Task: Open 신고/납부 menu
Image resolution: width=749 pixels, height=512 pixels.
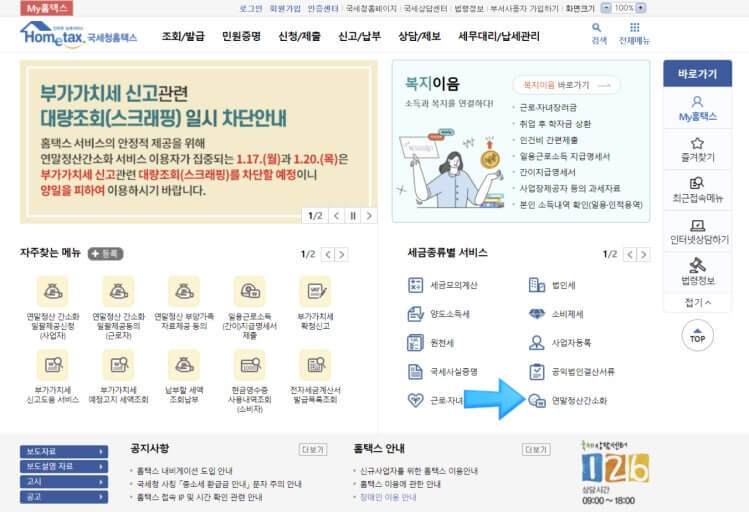Action: [360, 36]
